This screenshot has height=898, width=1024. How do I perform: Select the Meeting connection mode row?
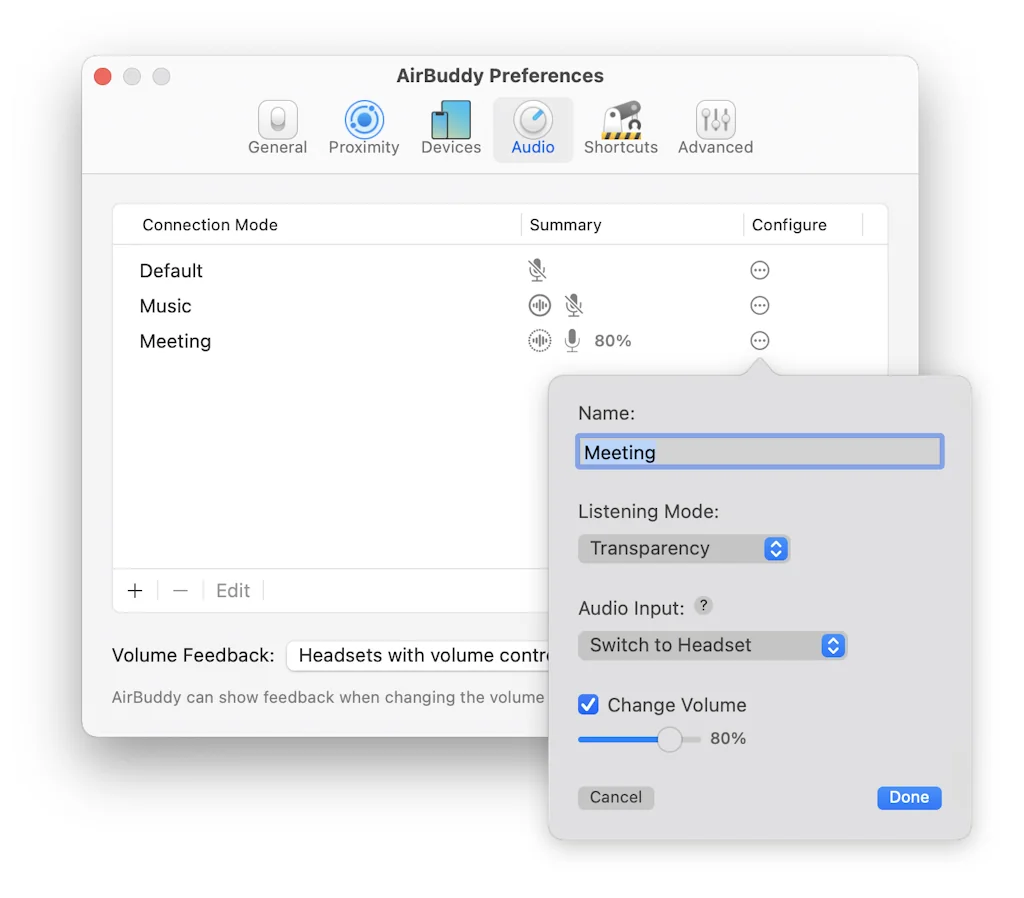click(500, 340)
